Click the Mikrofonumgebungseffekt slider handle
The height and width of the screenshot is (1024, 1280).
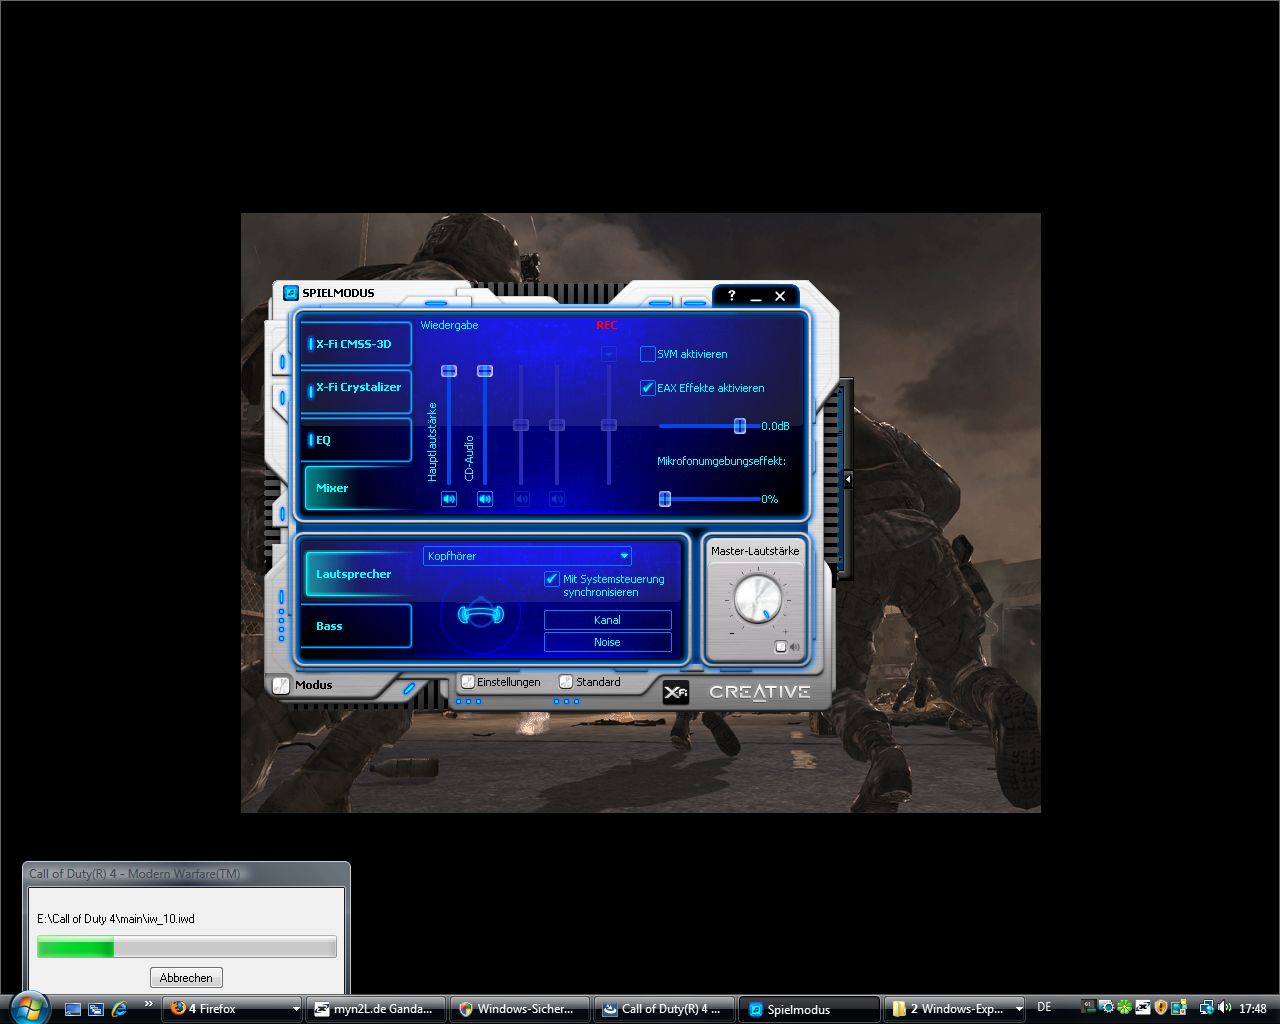pos(665,498)
